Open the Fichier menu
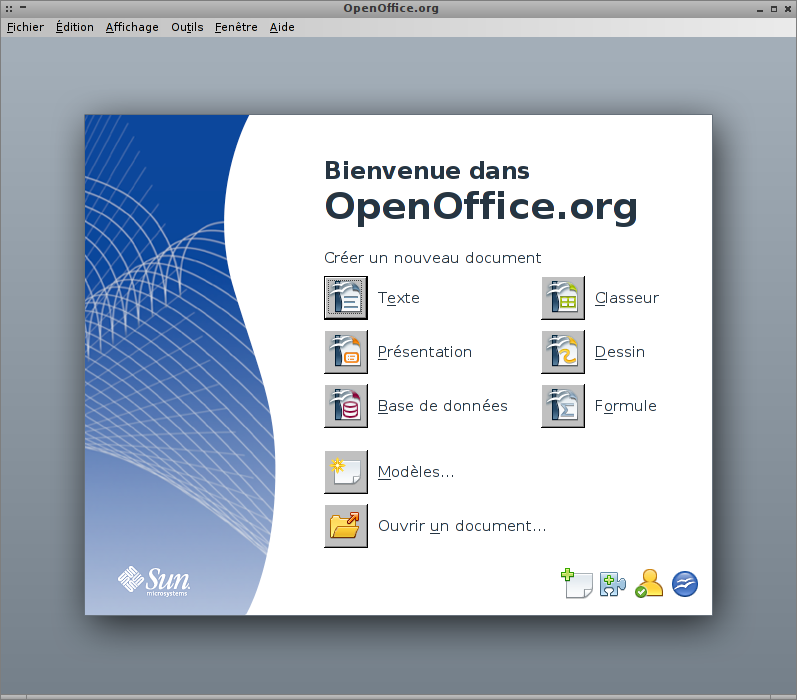The width and height of the screenshot is (797, 700). tap(25, 27)
